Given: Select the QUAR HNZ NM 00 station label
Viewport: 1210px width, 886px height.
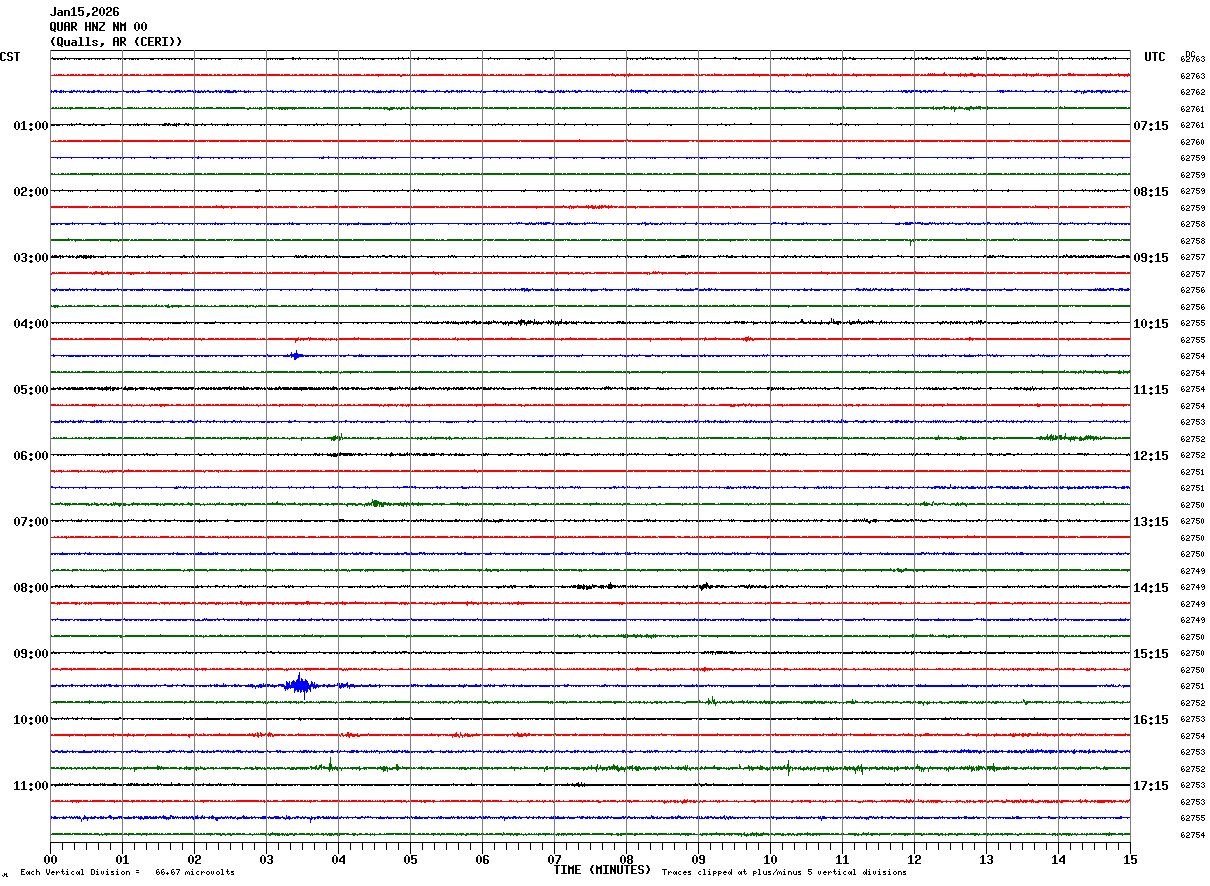Looking at the screenshot, I should click(98, 27).
